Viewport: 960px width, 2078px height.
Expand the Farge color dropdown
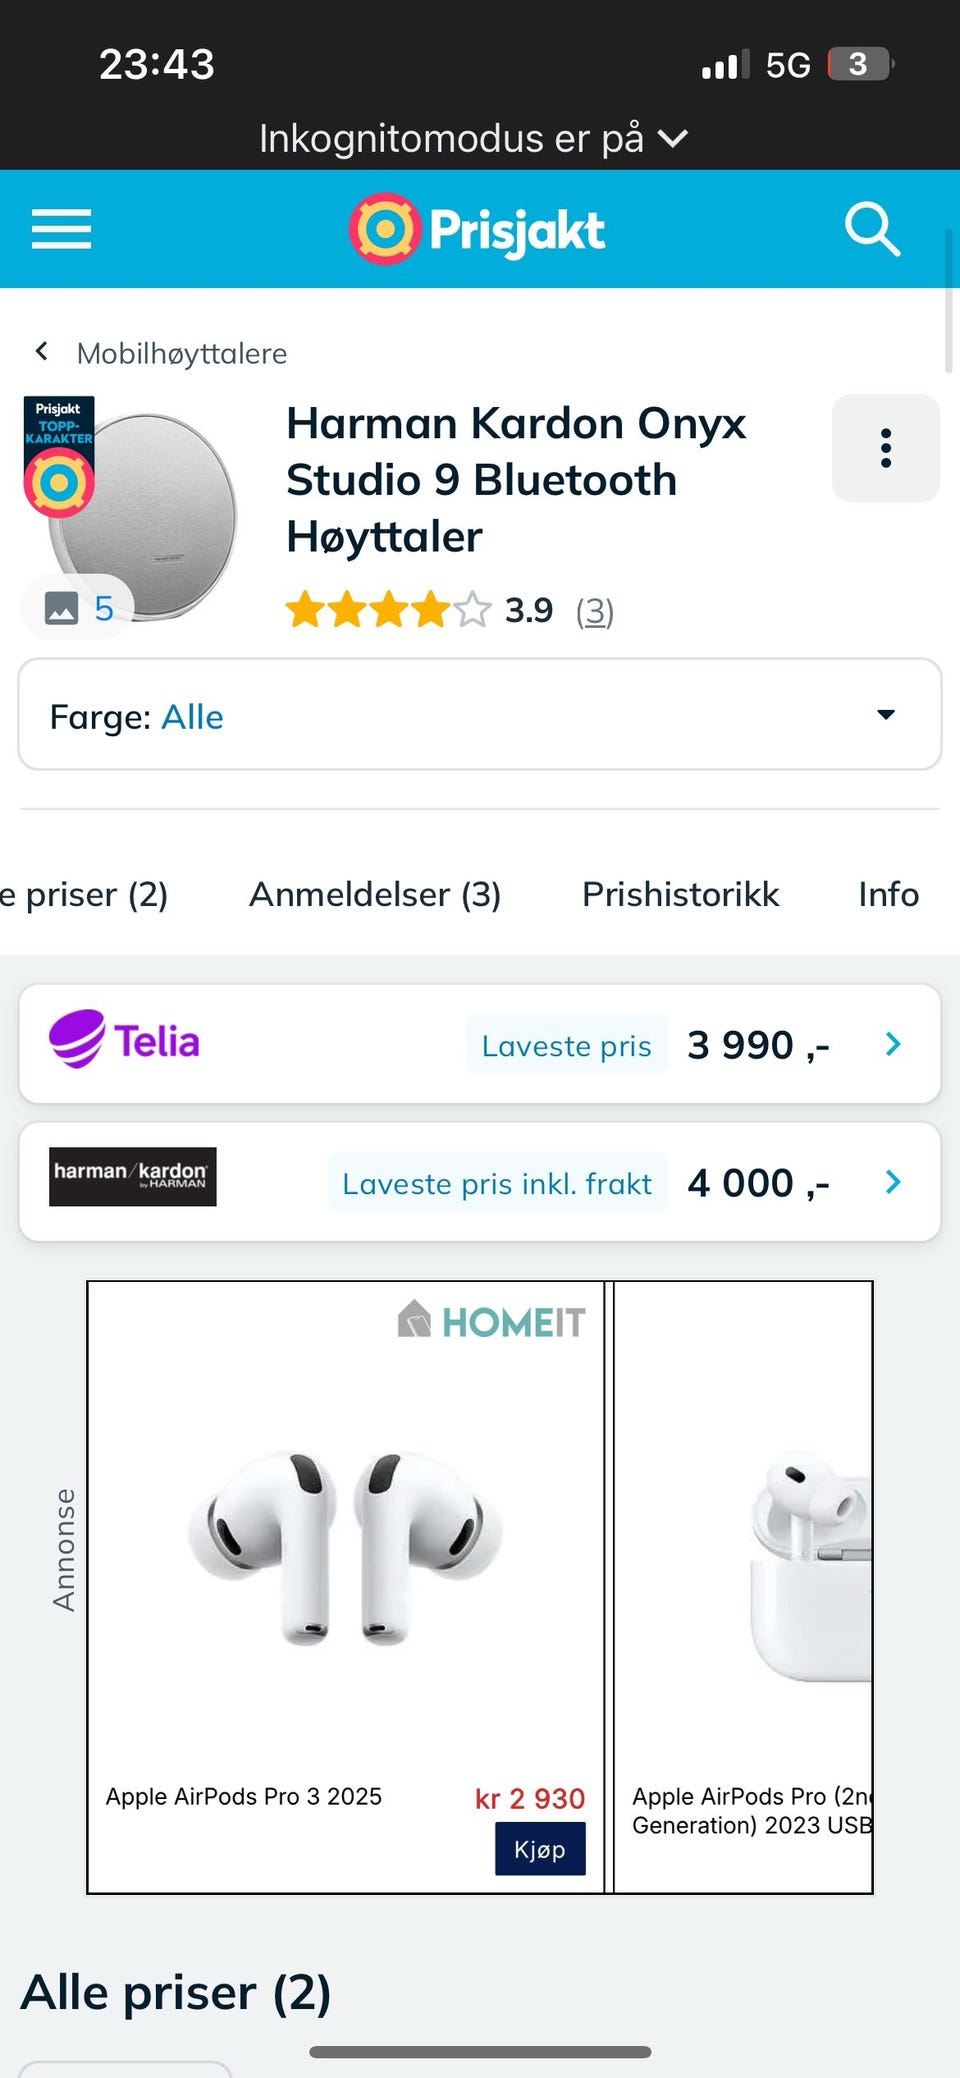480,715
